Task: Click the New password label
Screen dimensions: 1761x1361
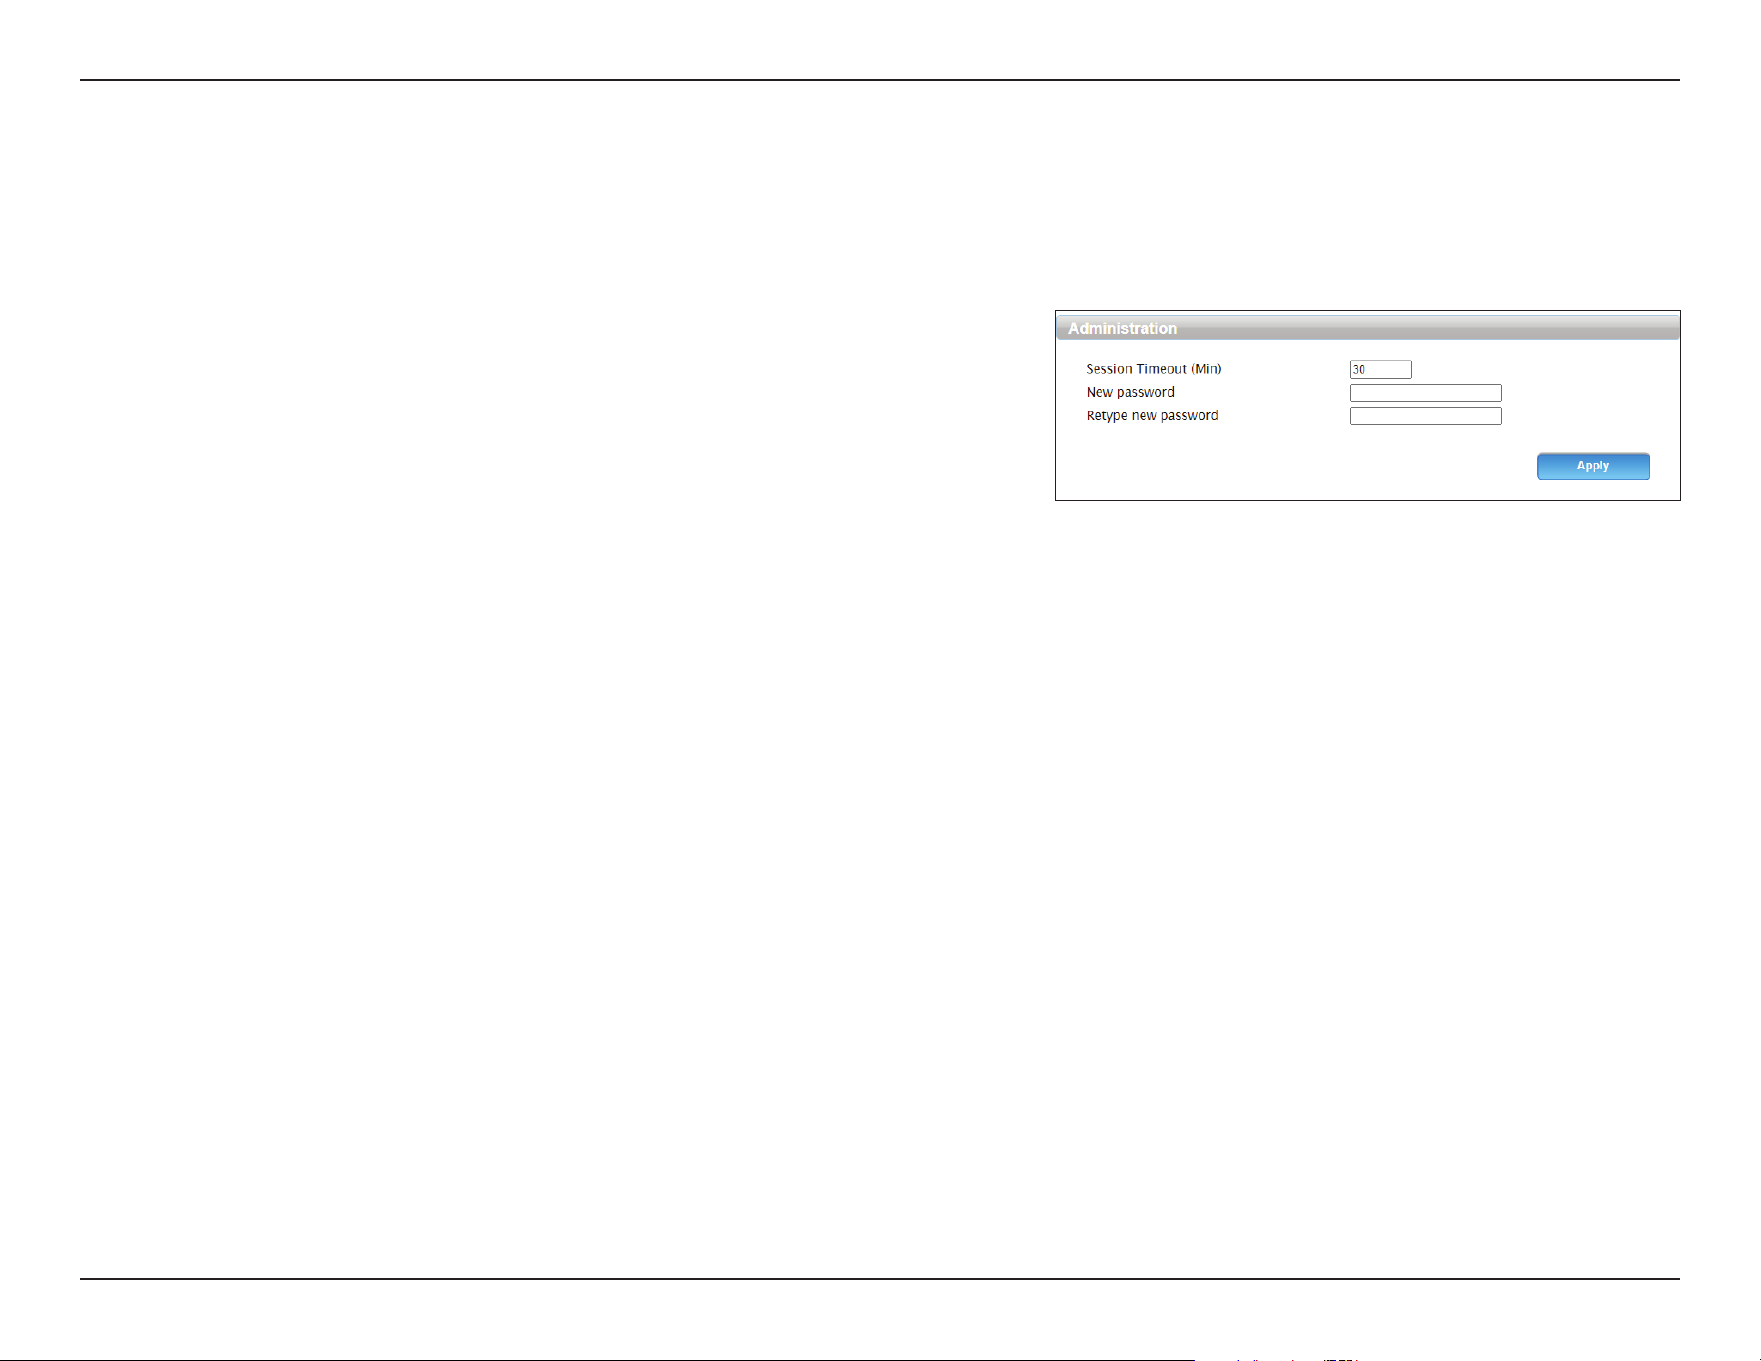Action: pyautogui.click(x=1130, y=392)
